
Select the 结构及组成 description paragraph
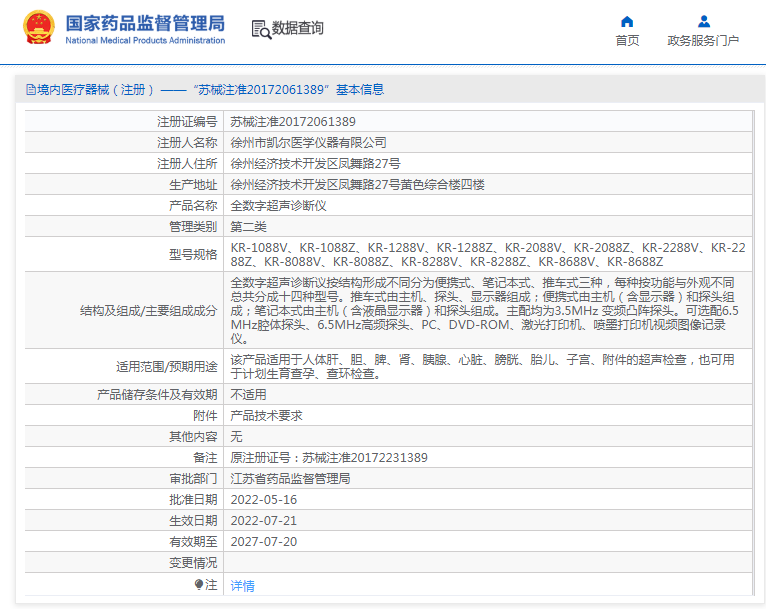[485, 310]
